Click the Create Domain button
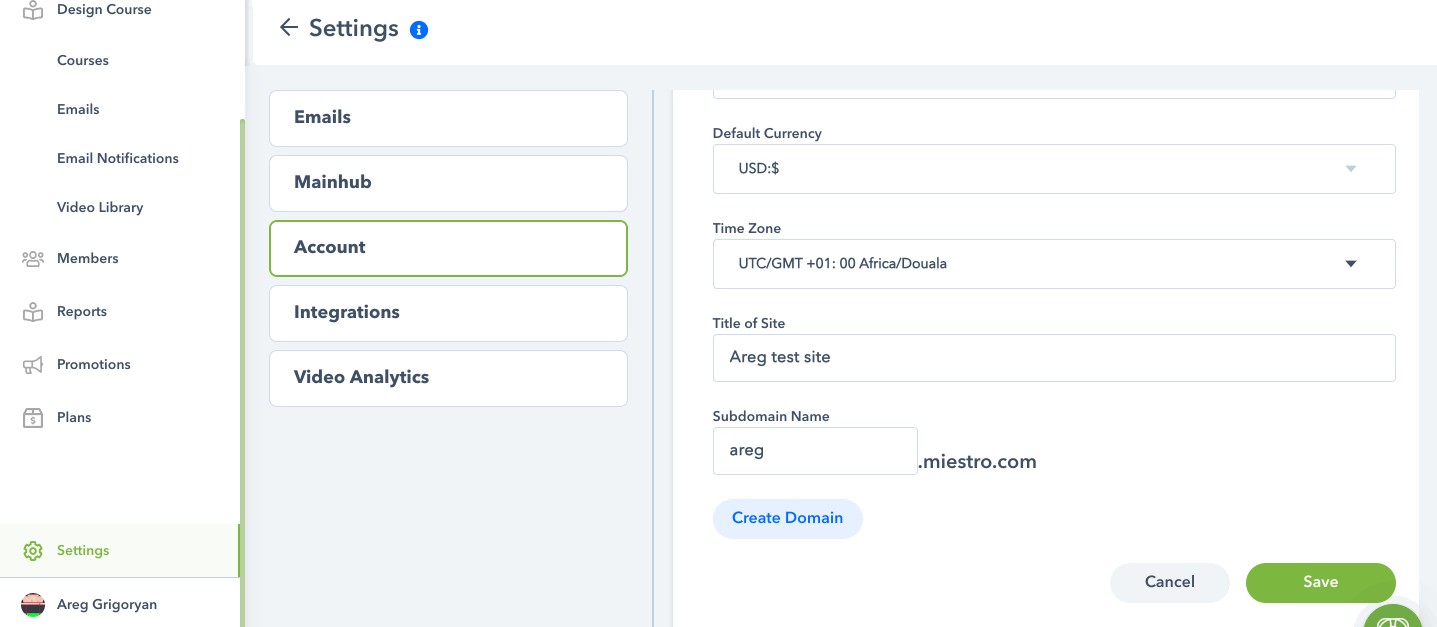The width and height of the screenshot is (1437, 627). [787, 518]
